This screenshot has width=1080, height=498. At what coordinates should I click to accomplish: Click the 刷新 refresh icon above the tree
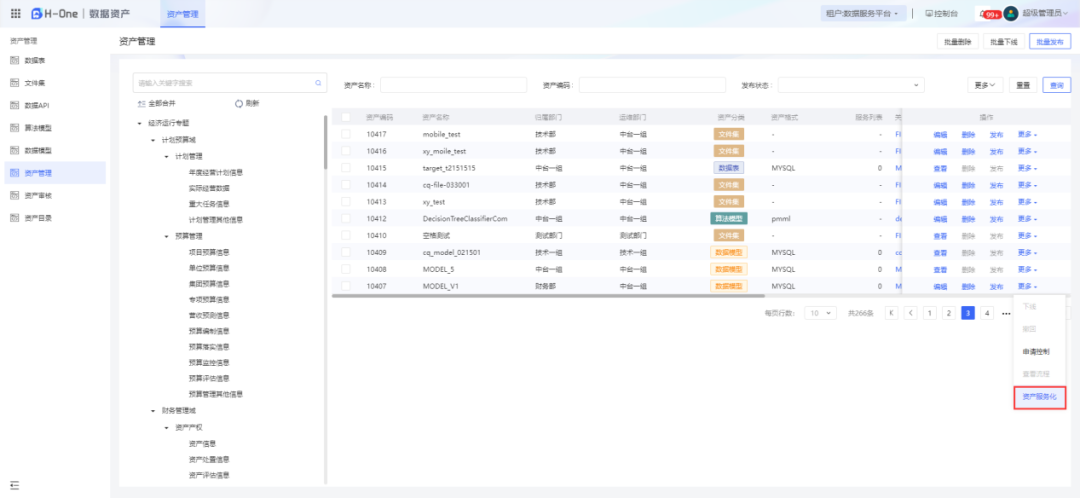click(x=239, y=103)
